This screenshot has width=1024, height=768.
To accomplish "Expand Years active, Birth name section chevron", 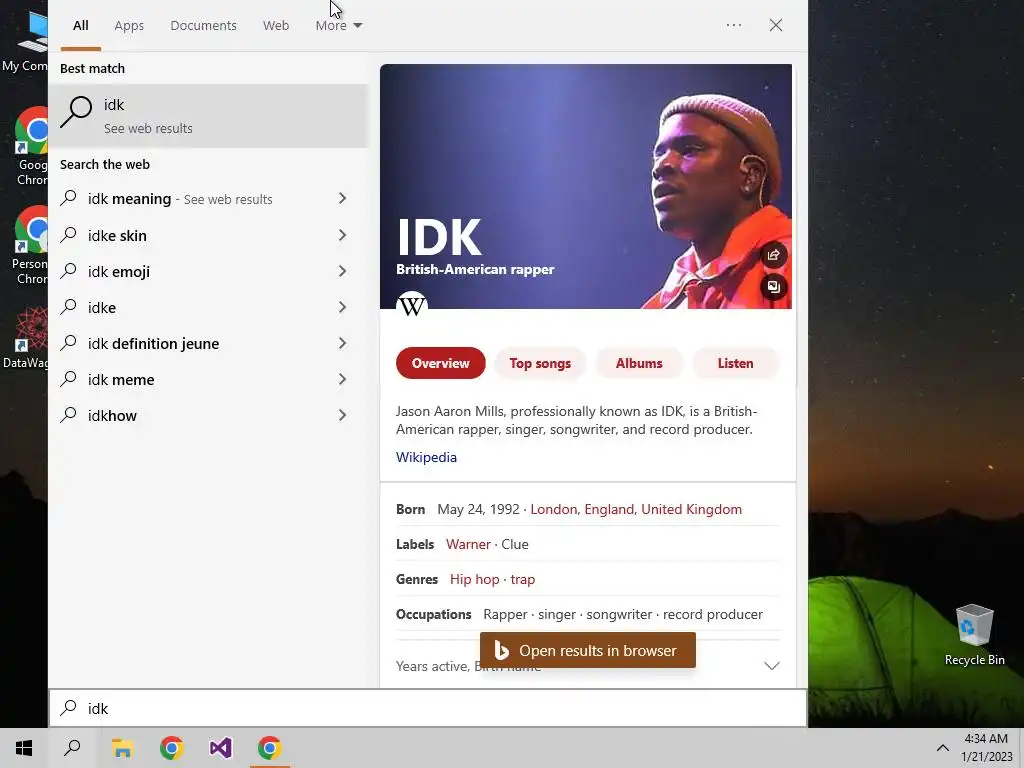I will tap(772, 666).
